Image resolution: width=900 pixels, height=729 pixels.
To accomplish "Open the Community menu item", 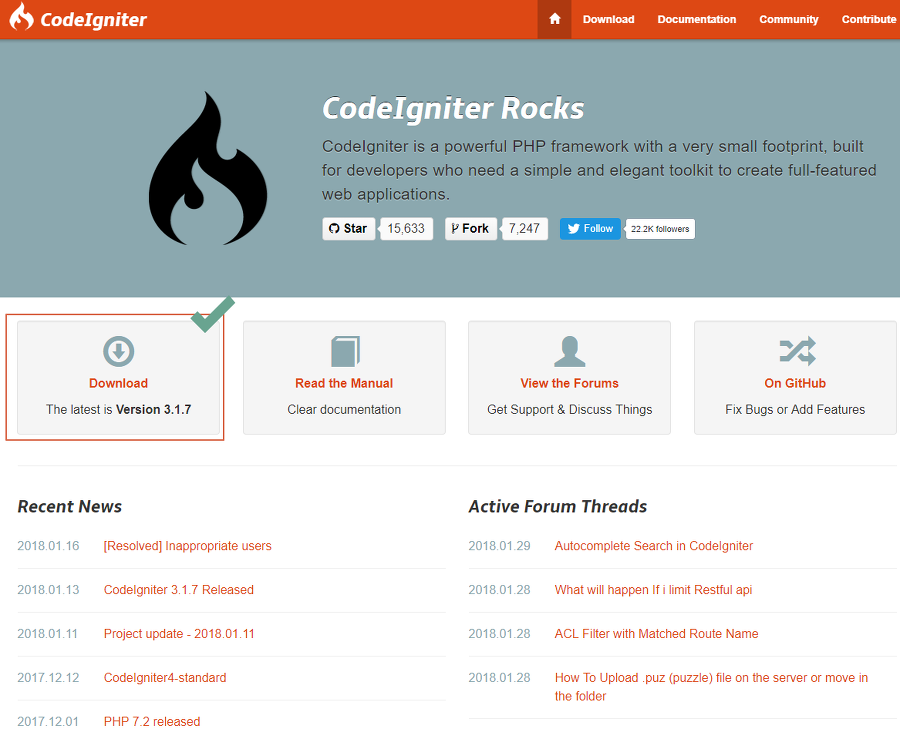I will point(789,19).
